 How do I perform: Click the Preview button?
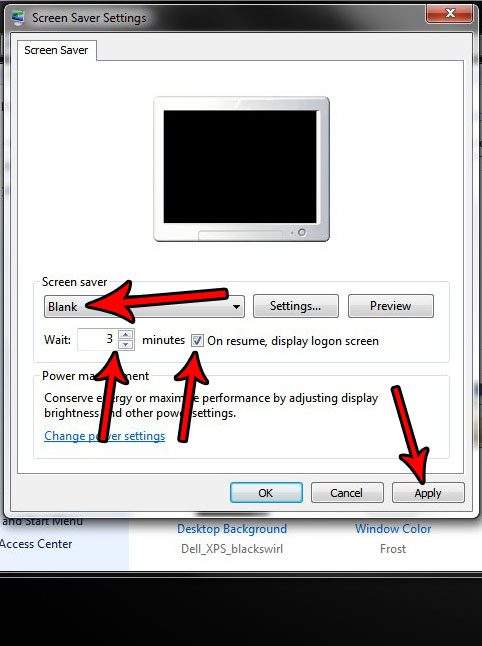pos(391,306)
